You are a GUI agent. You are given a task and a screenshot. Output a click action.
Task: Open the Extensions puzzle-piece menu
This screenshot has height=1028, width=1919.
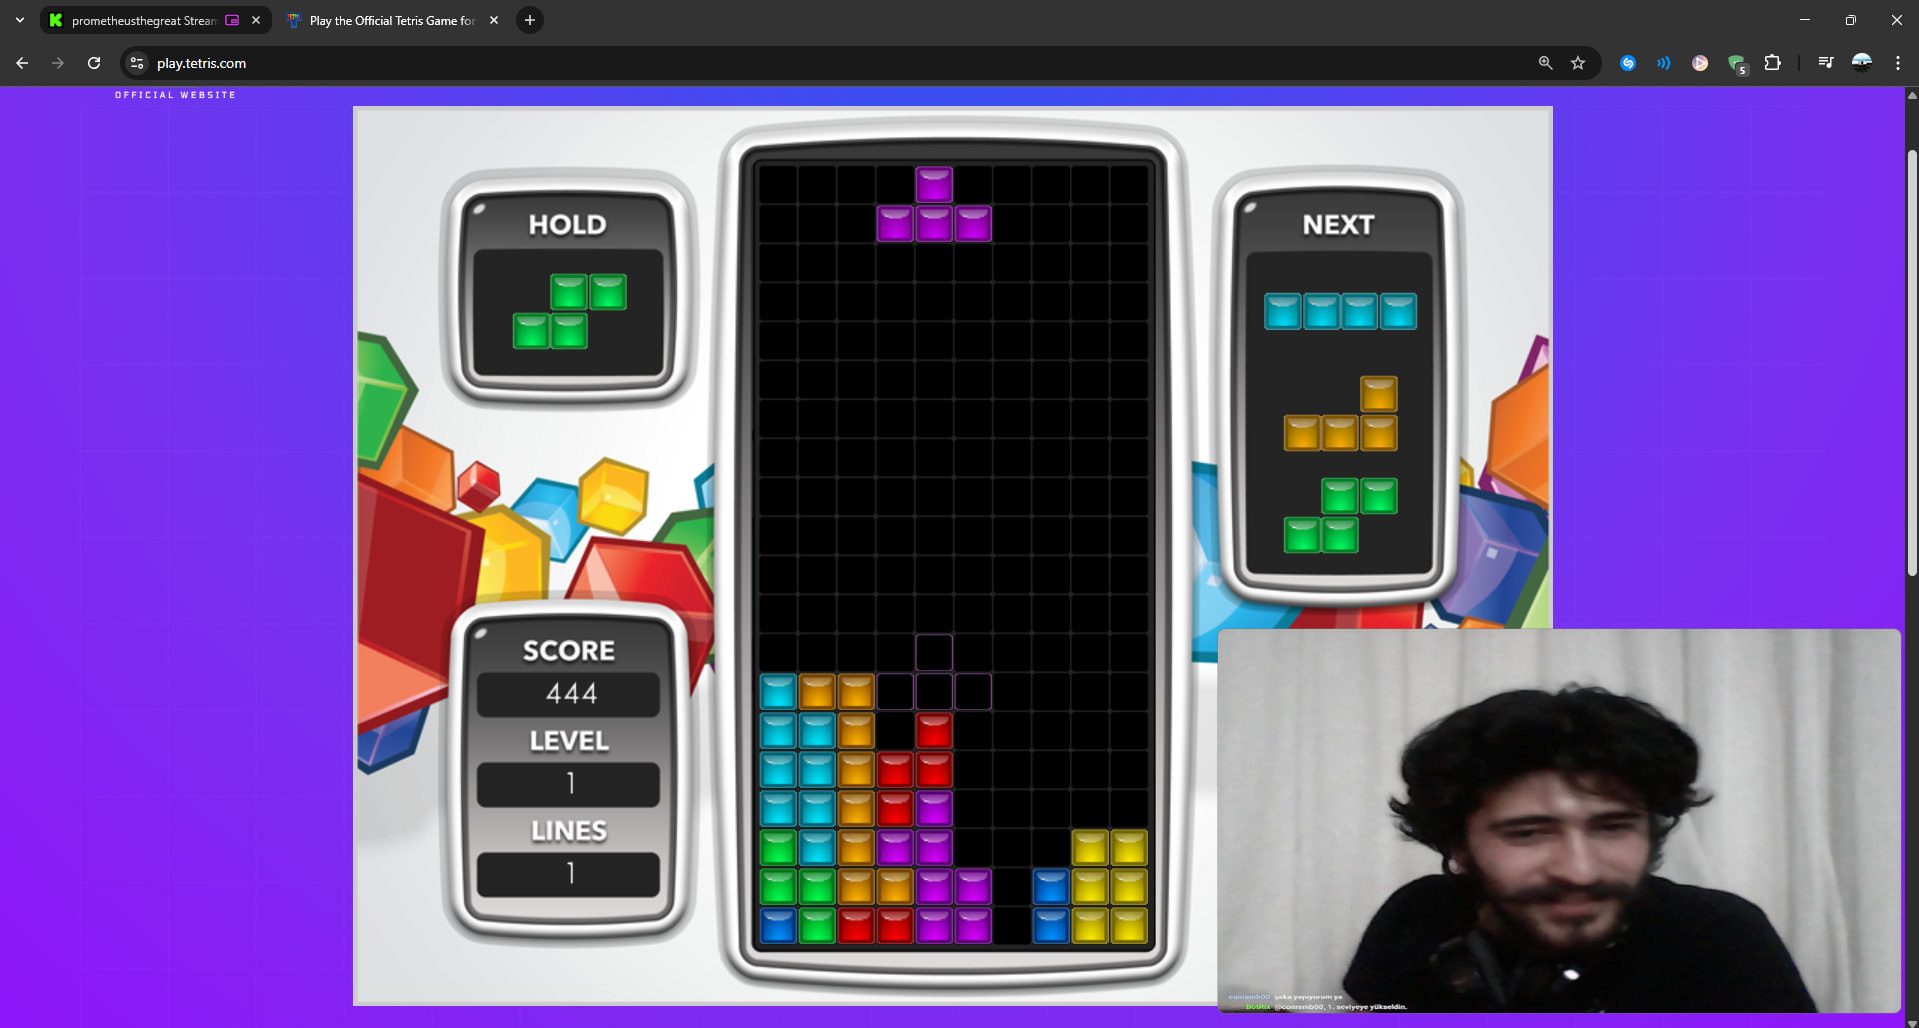coord(1773,63)
